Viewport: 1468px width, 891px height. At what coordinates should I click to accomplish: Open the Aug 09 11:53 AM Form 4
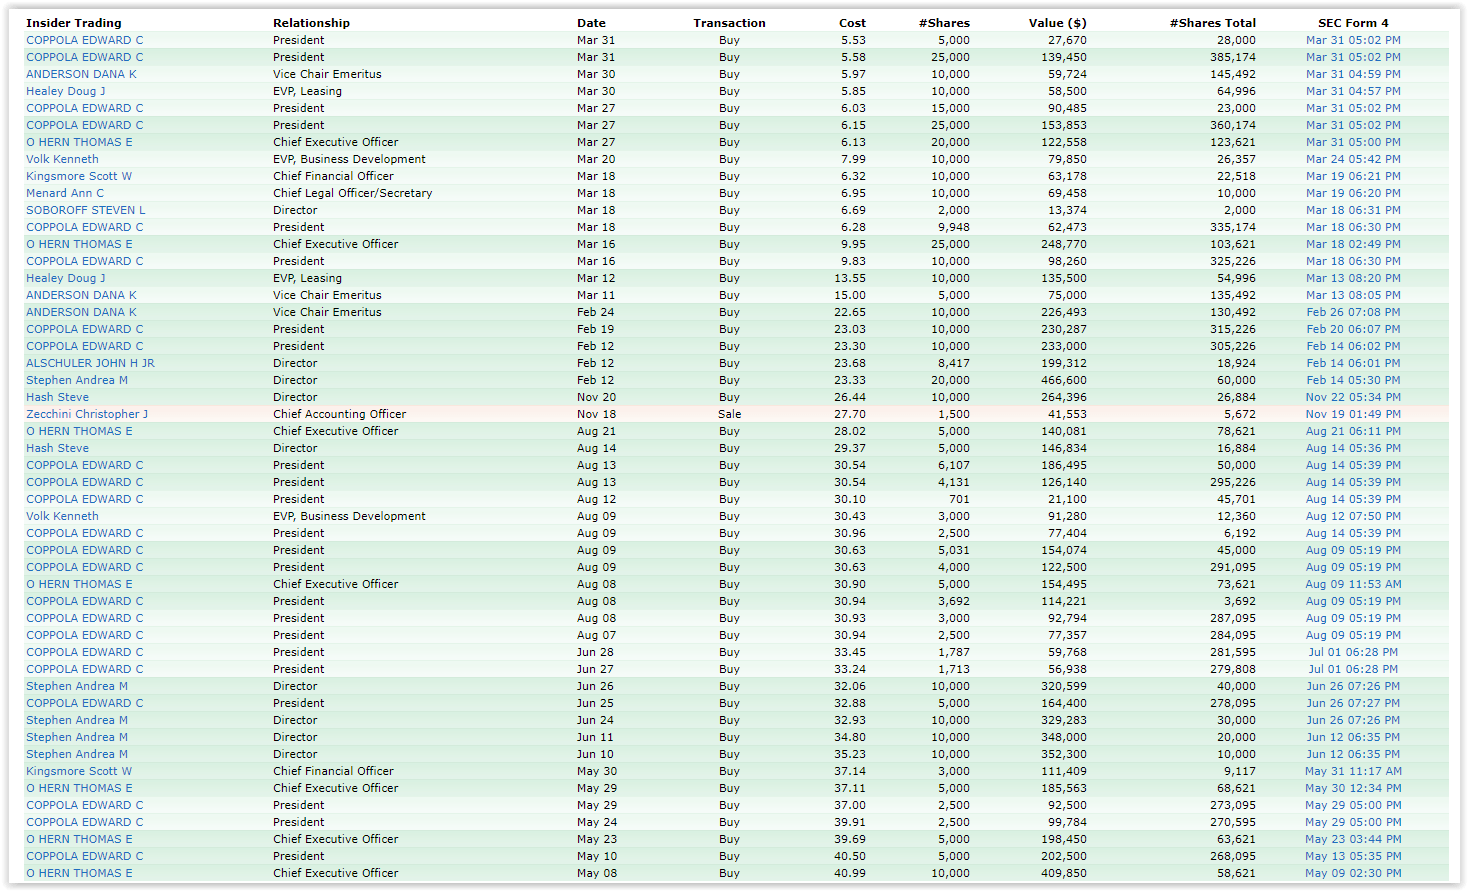[x=1353, y=584]
